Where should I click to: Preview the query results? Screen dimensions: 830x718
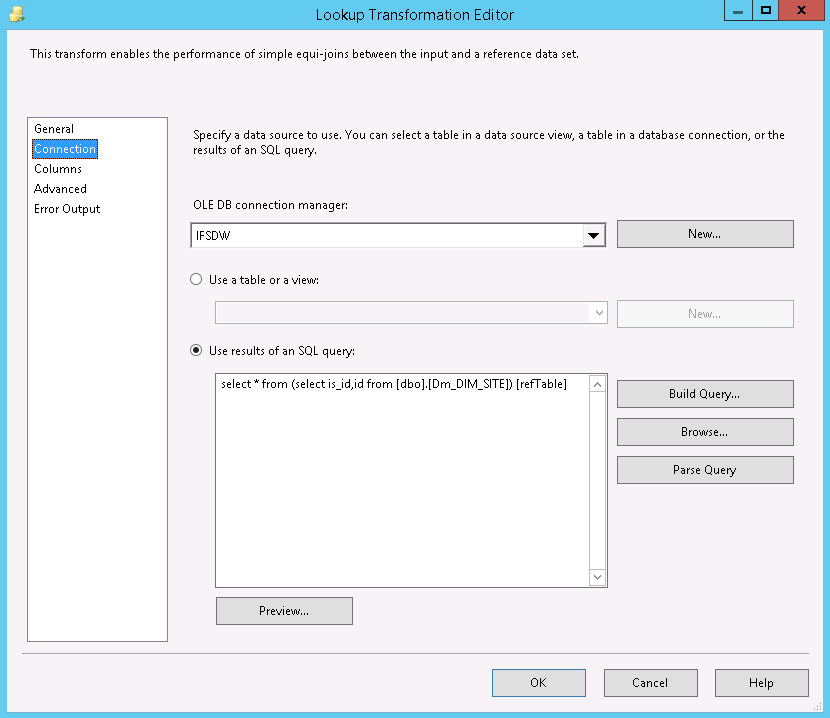[284, 611]
